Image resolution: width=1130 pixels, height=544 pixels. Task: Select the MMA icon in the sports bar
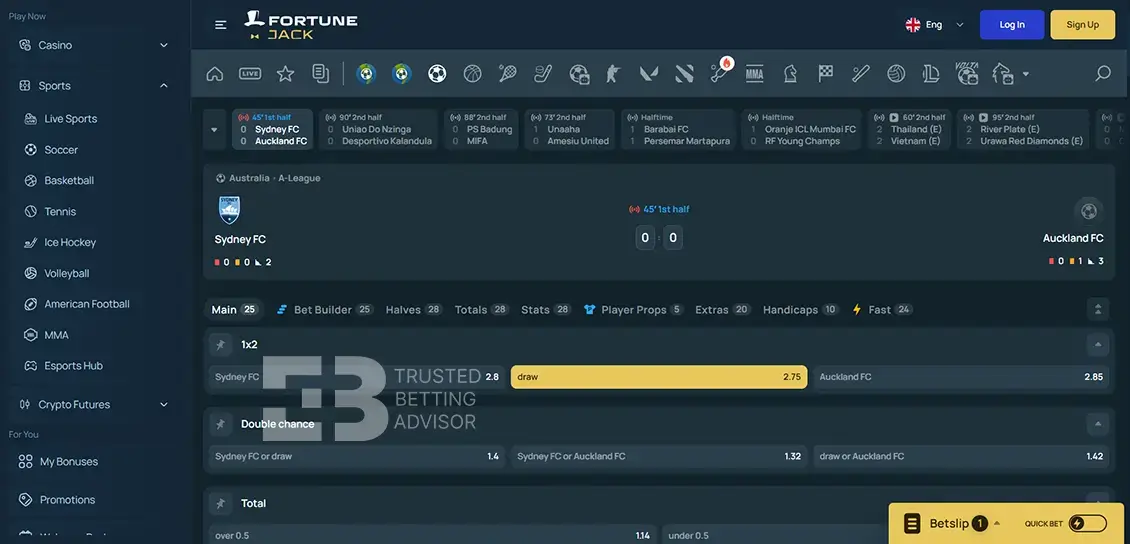(755, 73)
